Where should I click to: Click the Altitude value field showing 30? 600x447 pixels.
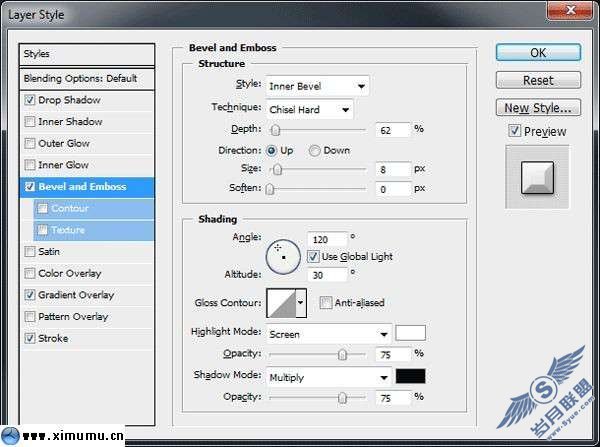click(327, 275)
